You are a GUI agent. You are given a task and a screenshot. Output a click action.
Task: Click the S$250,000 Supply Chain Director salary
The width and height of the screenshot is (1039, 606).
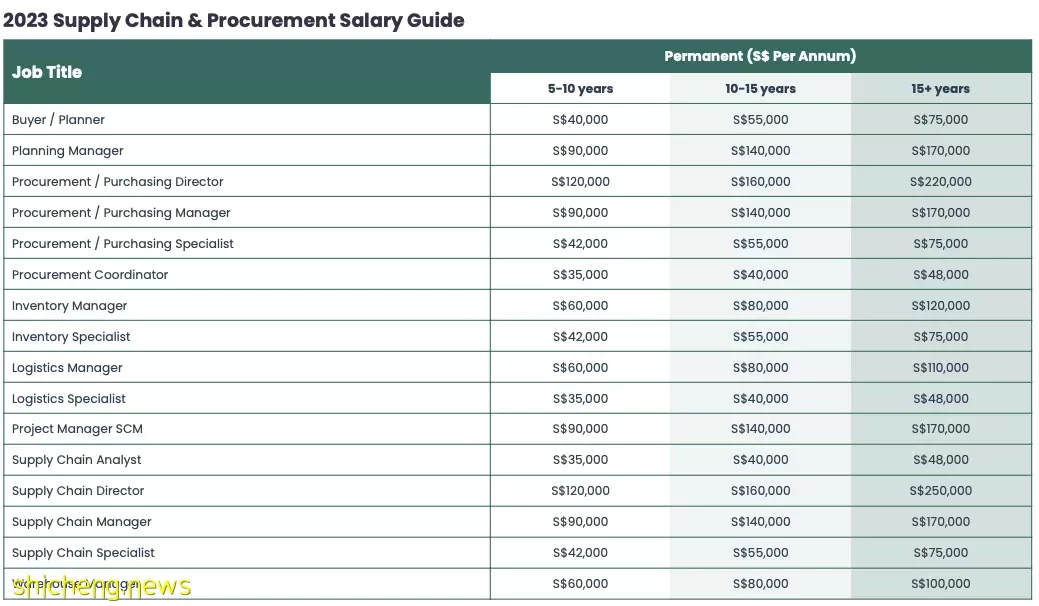point(940,491)
